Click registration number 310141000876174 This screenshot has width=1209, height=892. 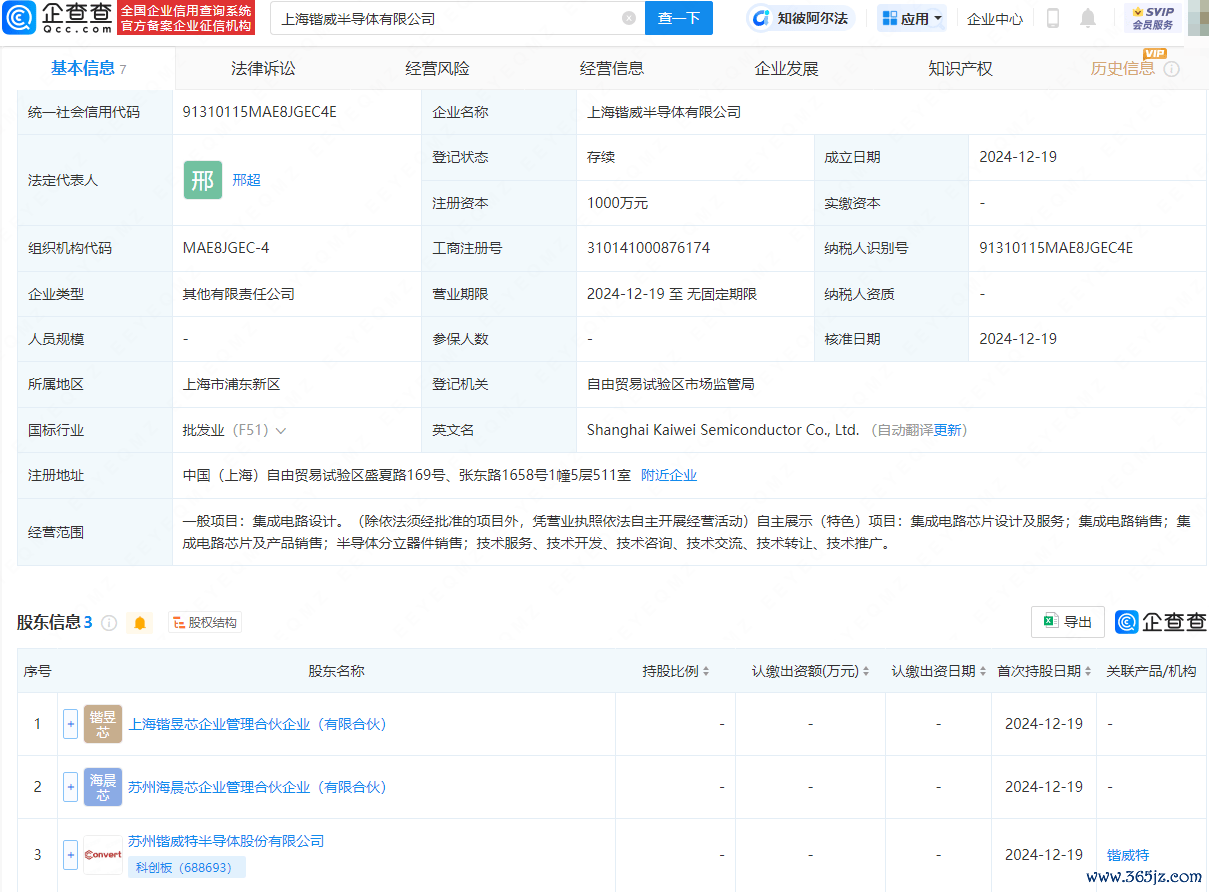point(648,248)
